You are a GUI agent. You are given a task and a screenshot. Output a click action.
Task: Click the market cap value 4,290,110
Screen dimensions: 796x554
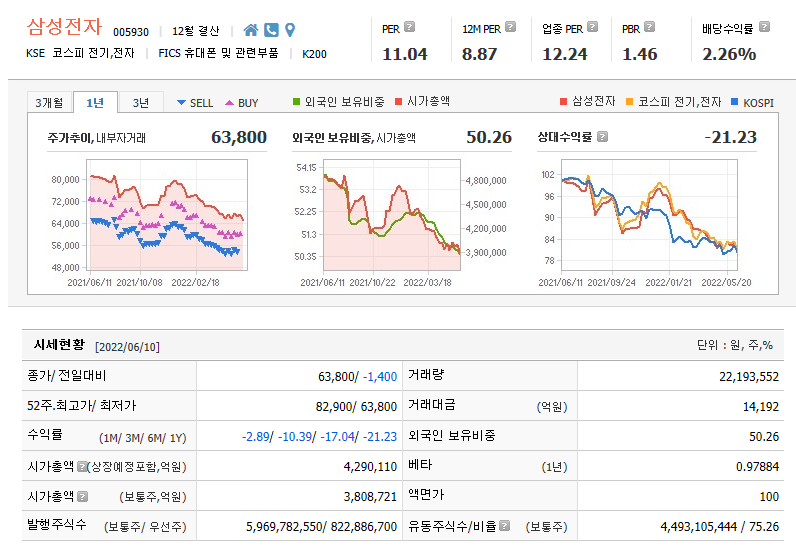point(370,467)
